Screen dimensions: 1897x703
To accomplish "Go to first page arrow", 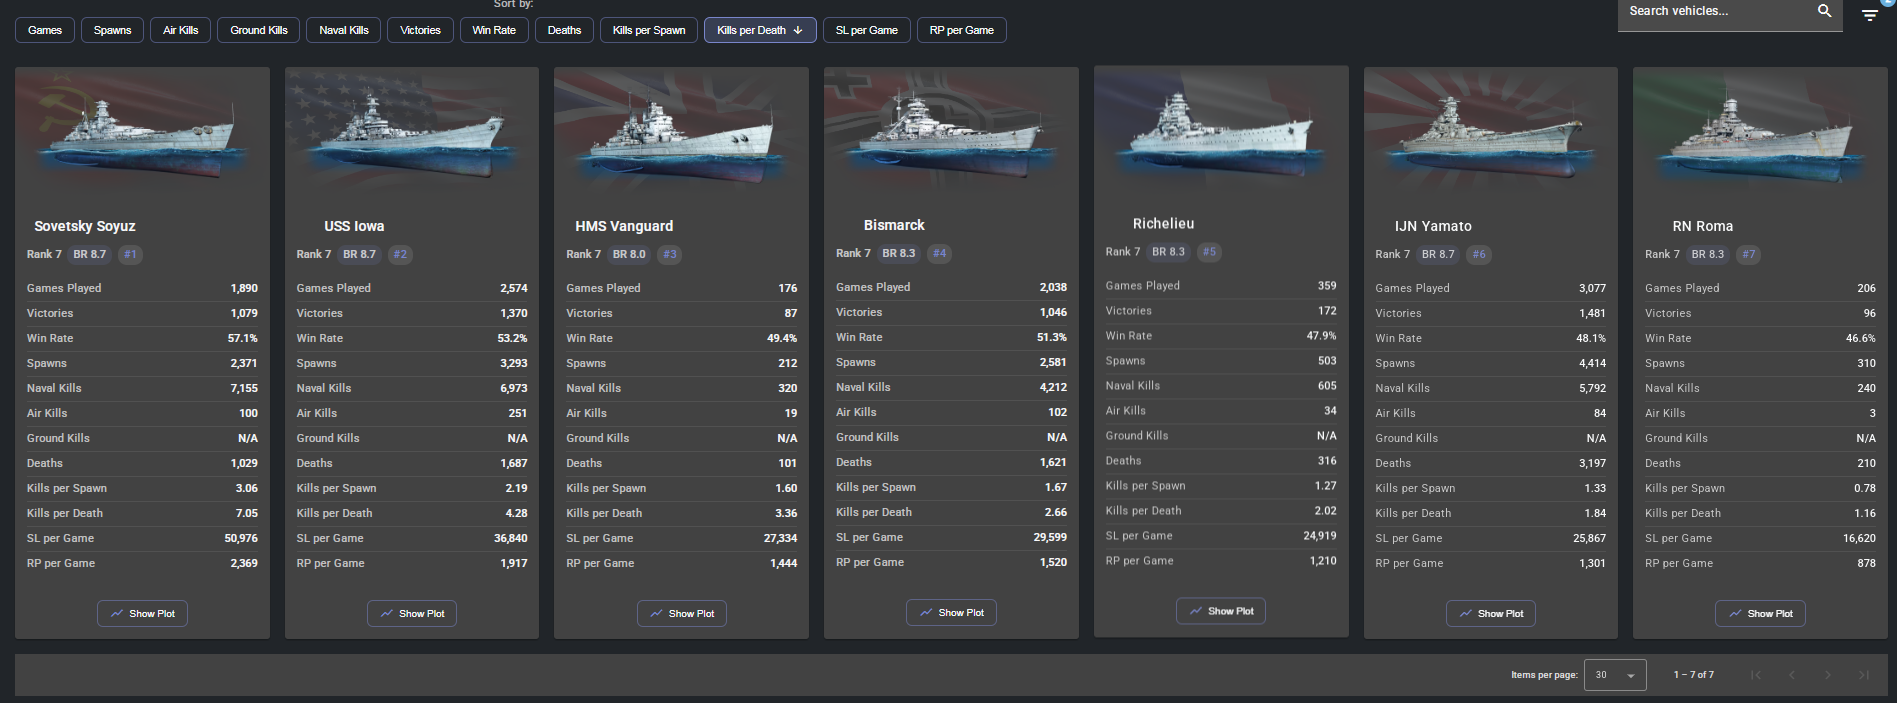I will pos(1755,675).
